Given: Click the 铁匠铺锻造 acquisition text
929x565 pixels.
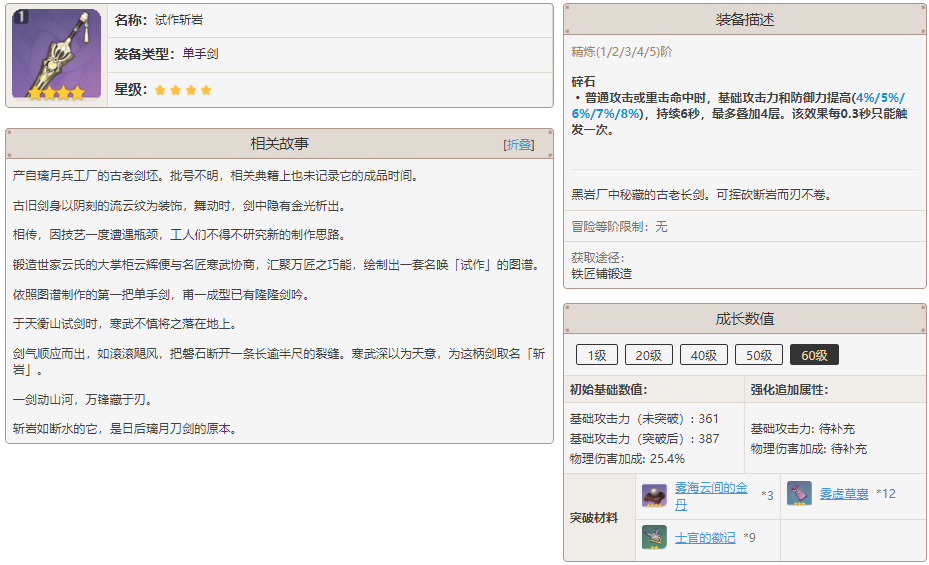Looking at the screenshot, I should click(601, 274).
